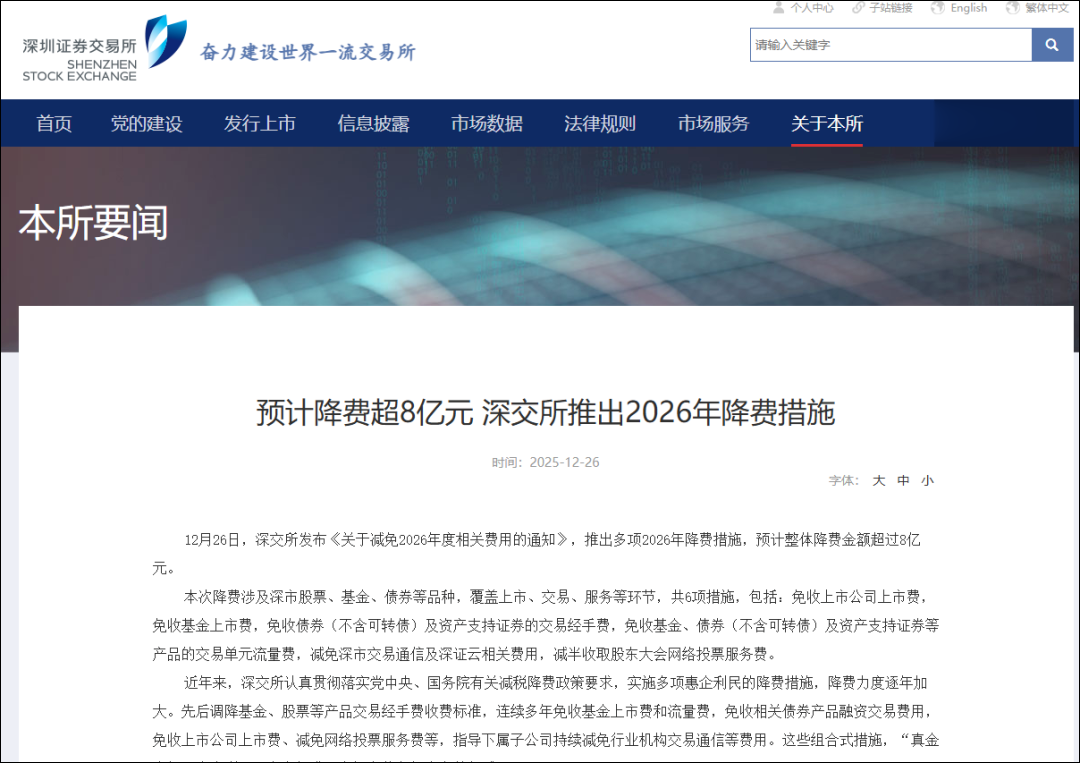This screenshot has width=1080, height=763.
Task: Open the 法律规则 navigation menu
Action: point(599,122)
